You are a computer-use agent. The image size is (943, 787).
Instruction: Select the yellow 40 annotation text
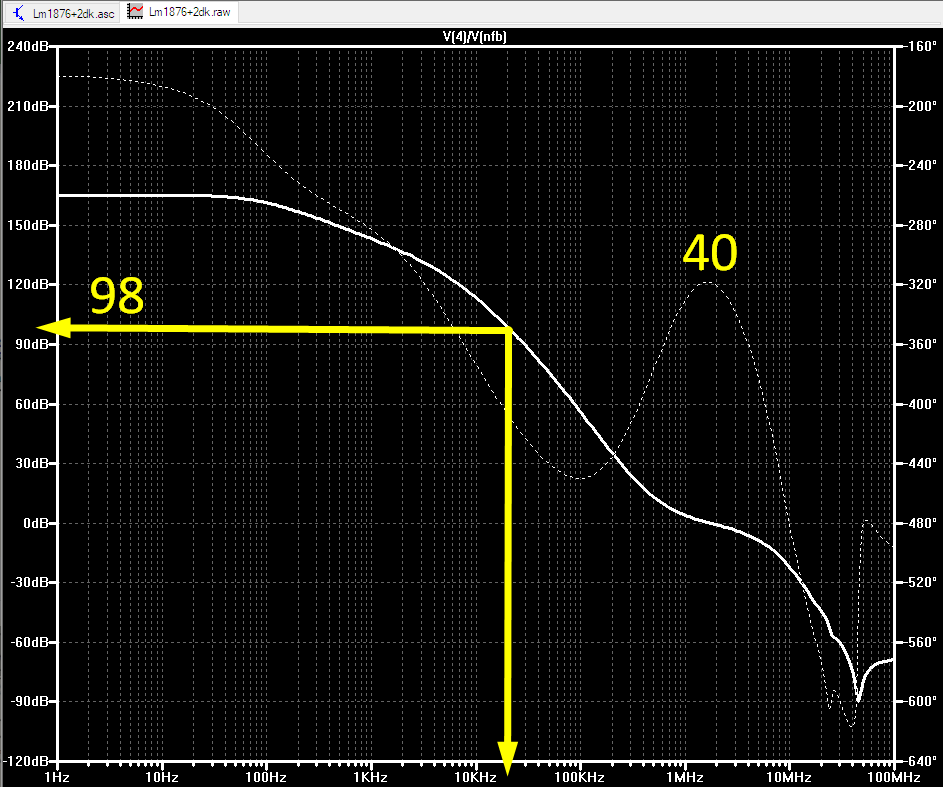(x=710, y=253)
